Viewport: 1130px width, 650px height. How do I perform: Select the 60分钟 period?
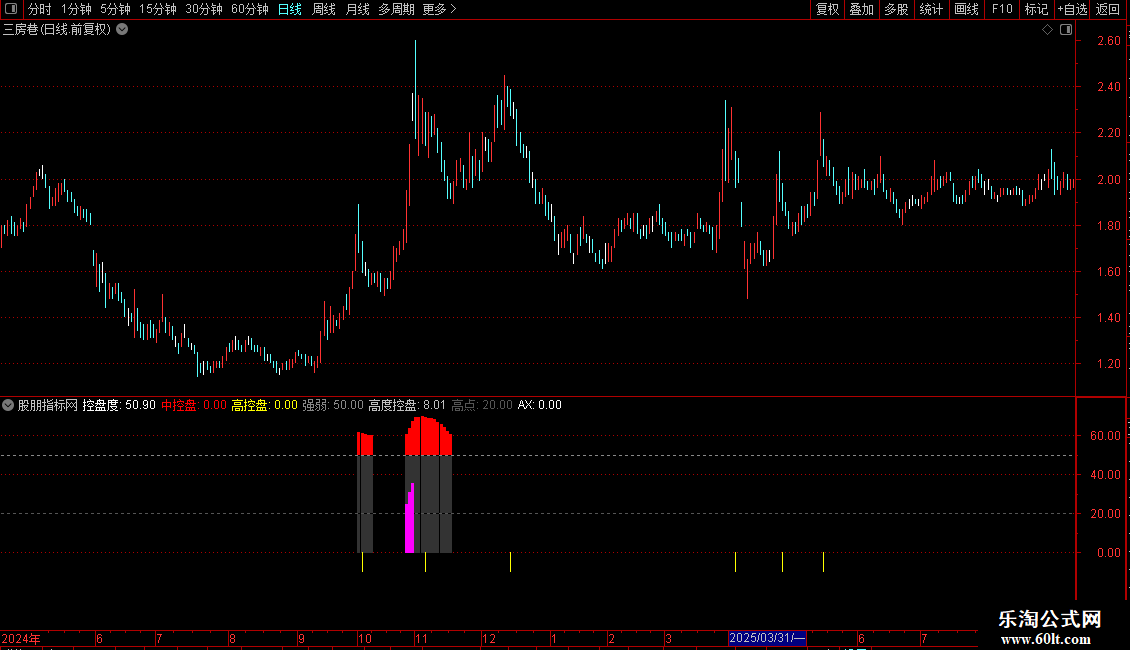(250, 9)
